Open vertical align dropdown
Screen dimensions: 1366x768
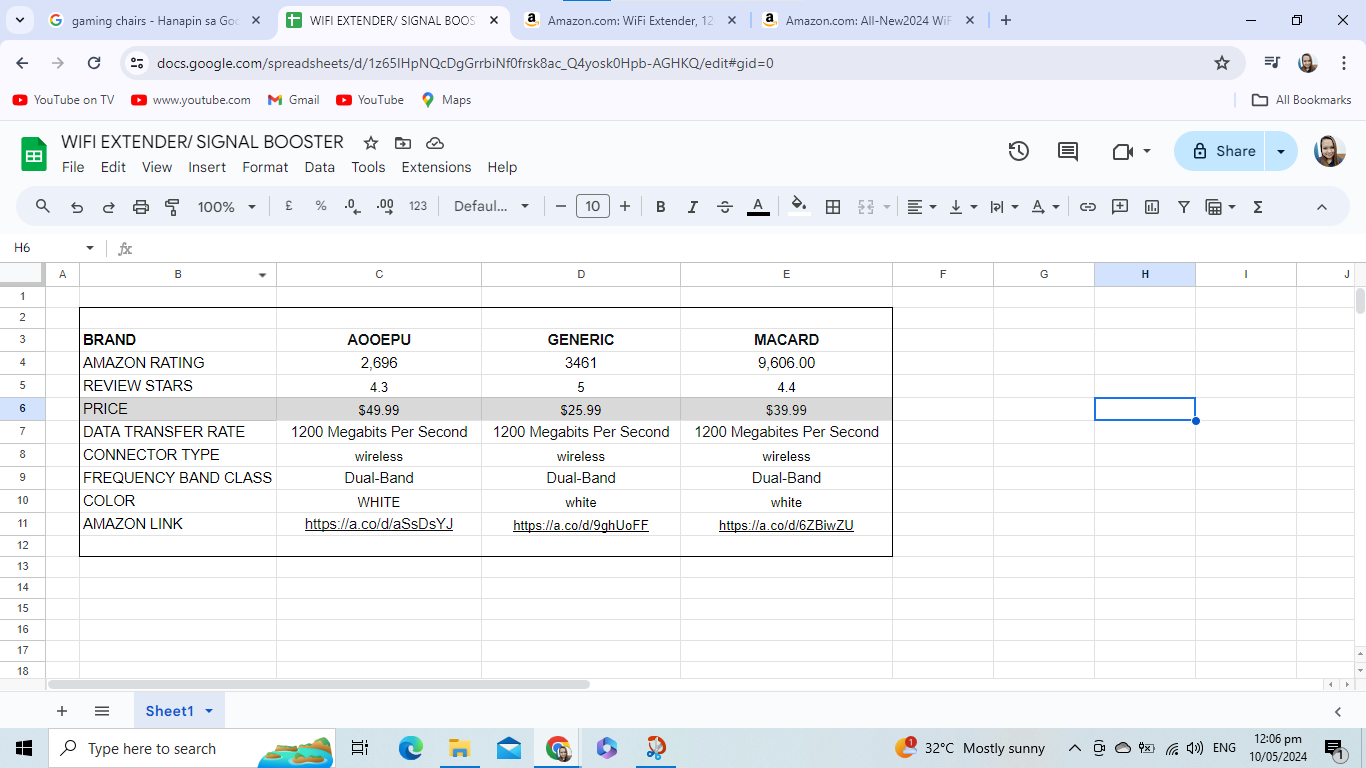pos(963,207)
